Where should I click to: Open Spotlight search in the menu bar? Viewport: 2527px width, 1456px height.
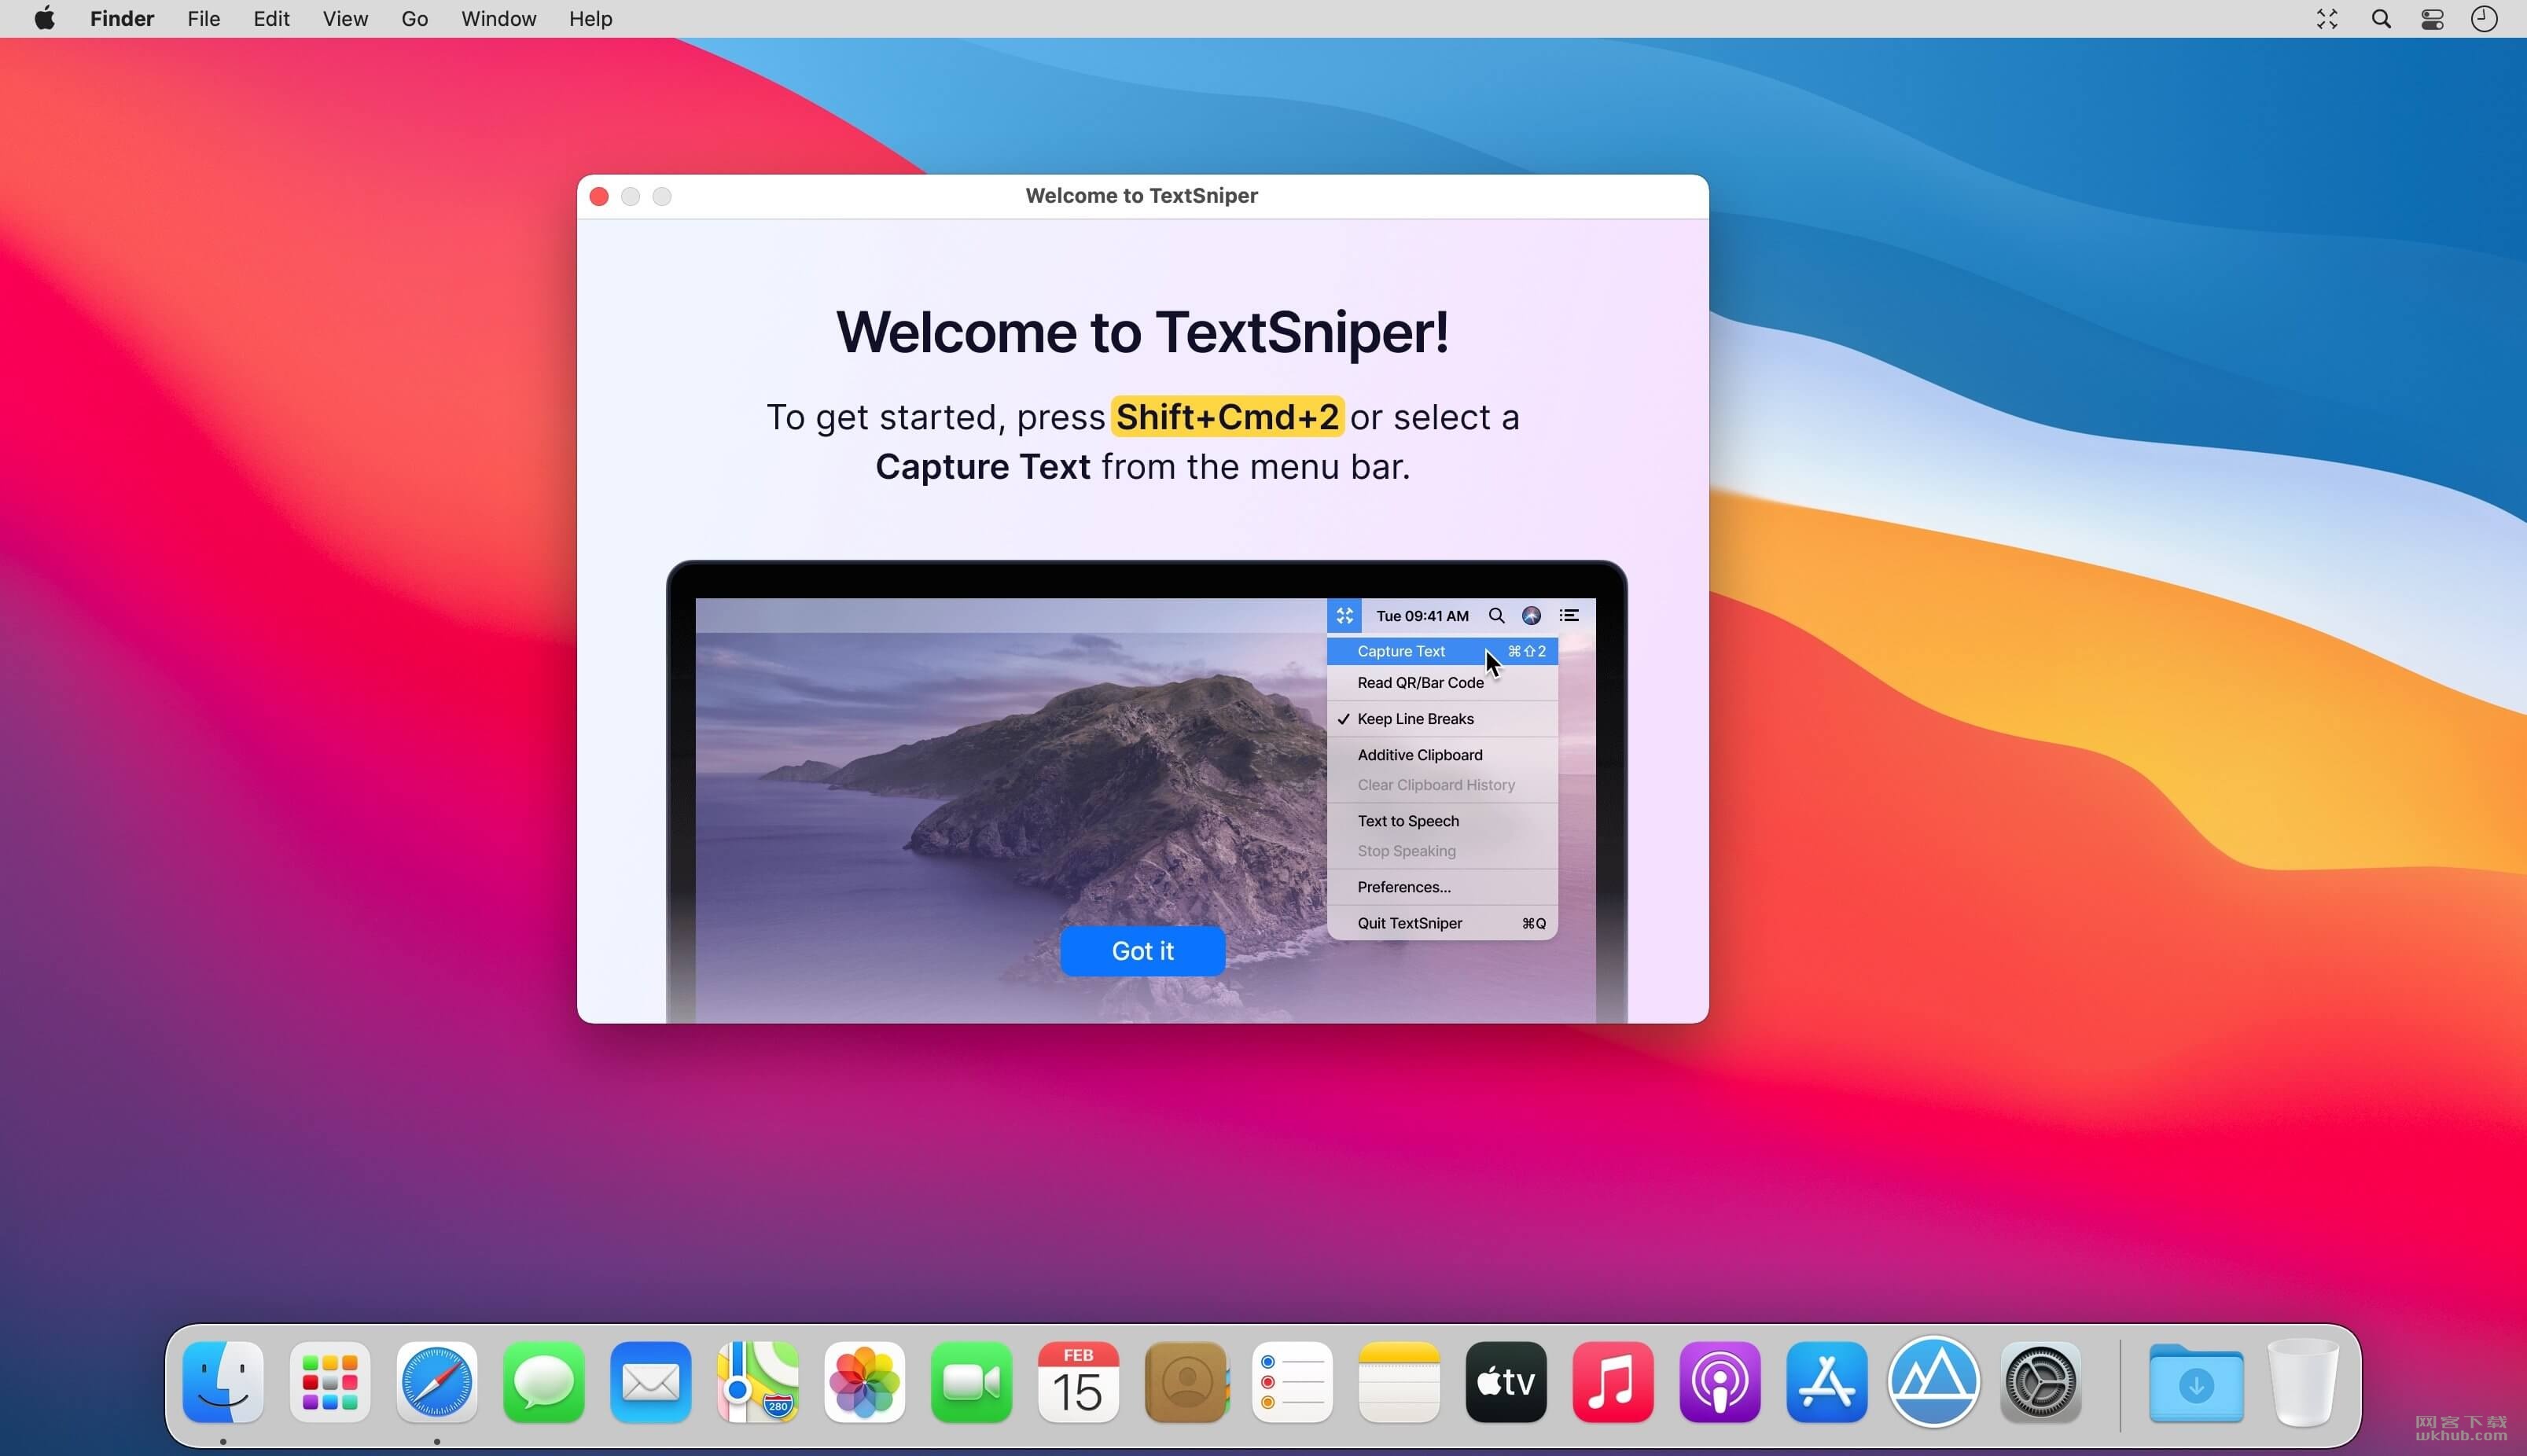click(x=2381, y=19)
